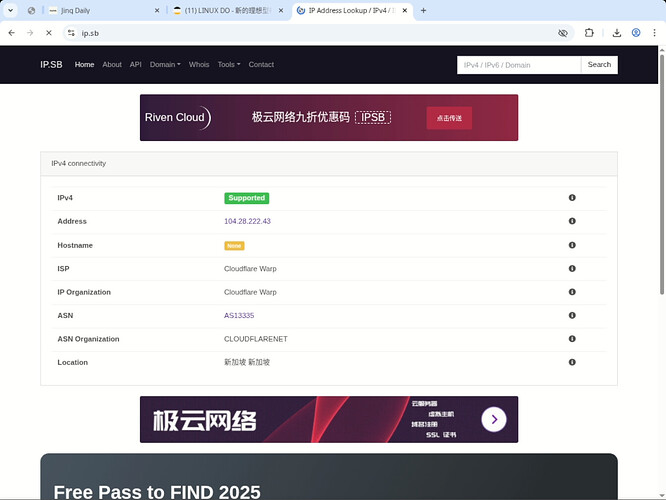Image resolution: width=666 pixels, height=500 pixels.
Task: Open a new tab with the plus button
Action: (x=423, y=11)
